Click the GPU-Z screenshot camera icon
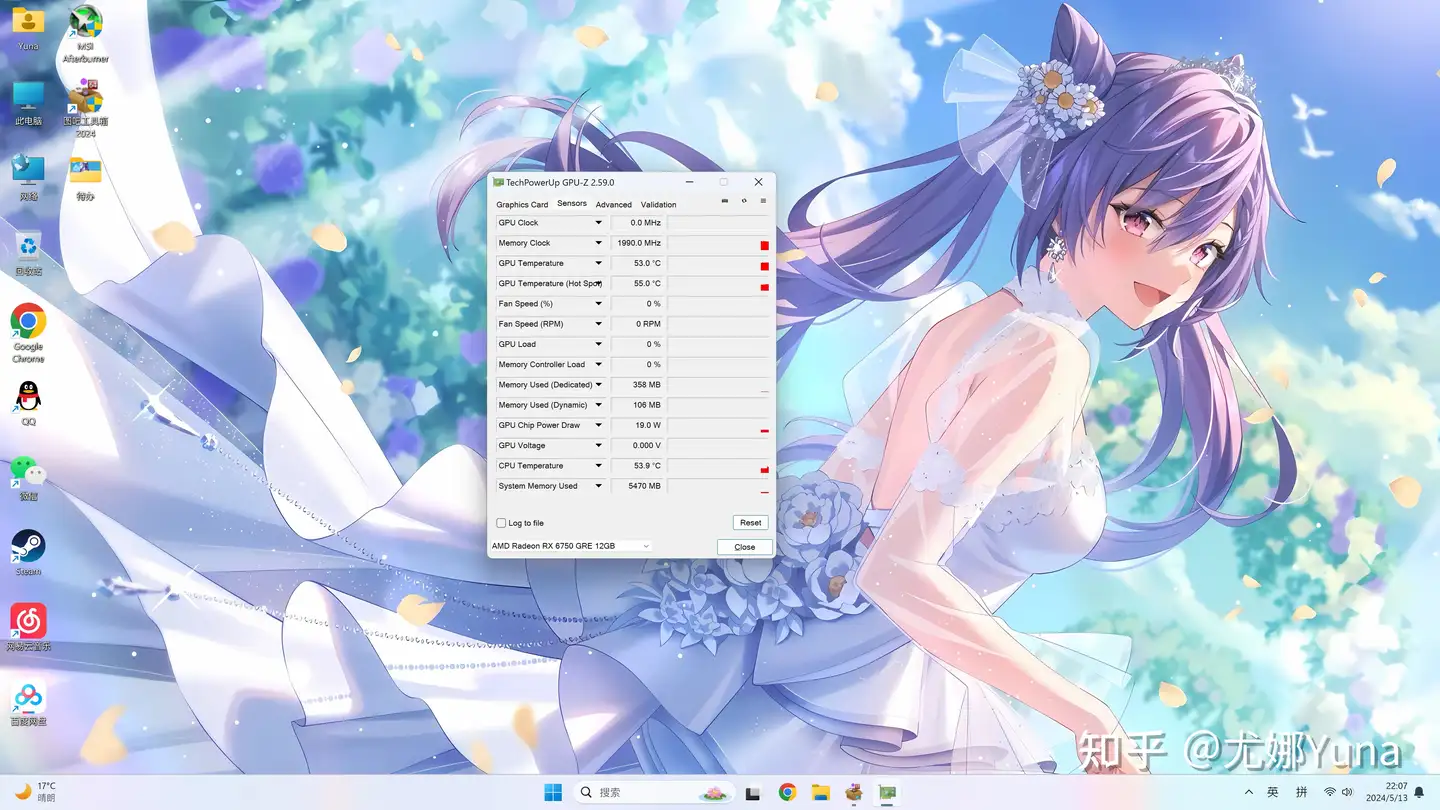Viewport: 1440px width, 810px height. [725, 201]
